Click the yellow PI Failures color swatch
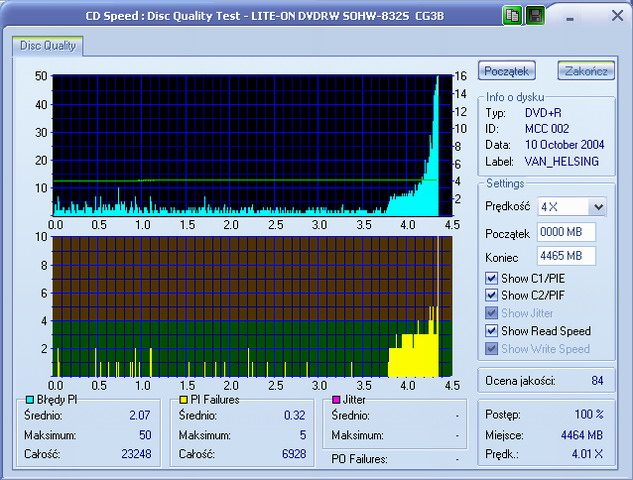 (x=183, y=400)
